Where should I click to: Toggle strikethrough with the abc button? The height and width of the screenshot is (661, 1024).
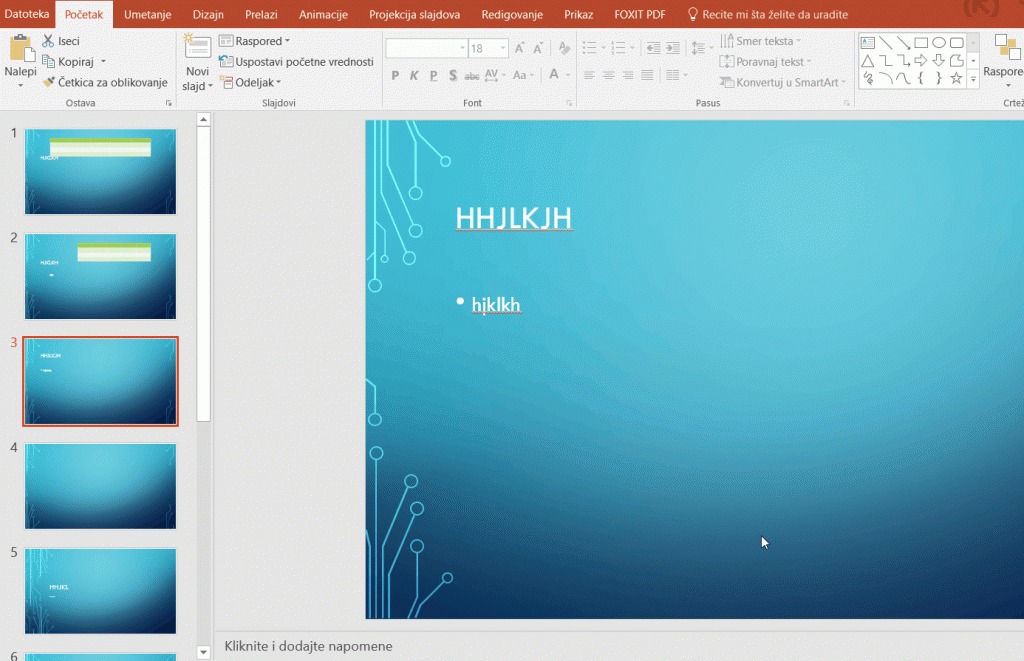472,75
